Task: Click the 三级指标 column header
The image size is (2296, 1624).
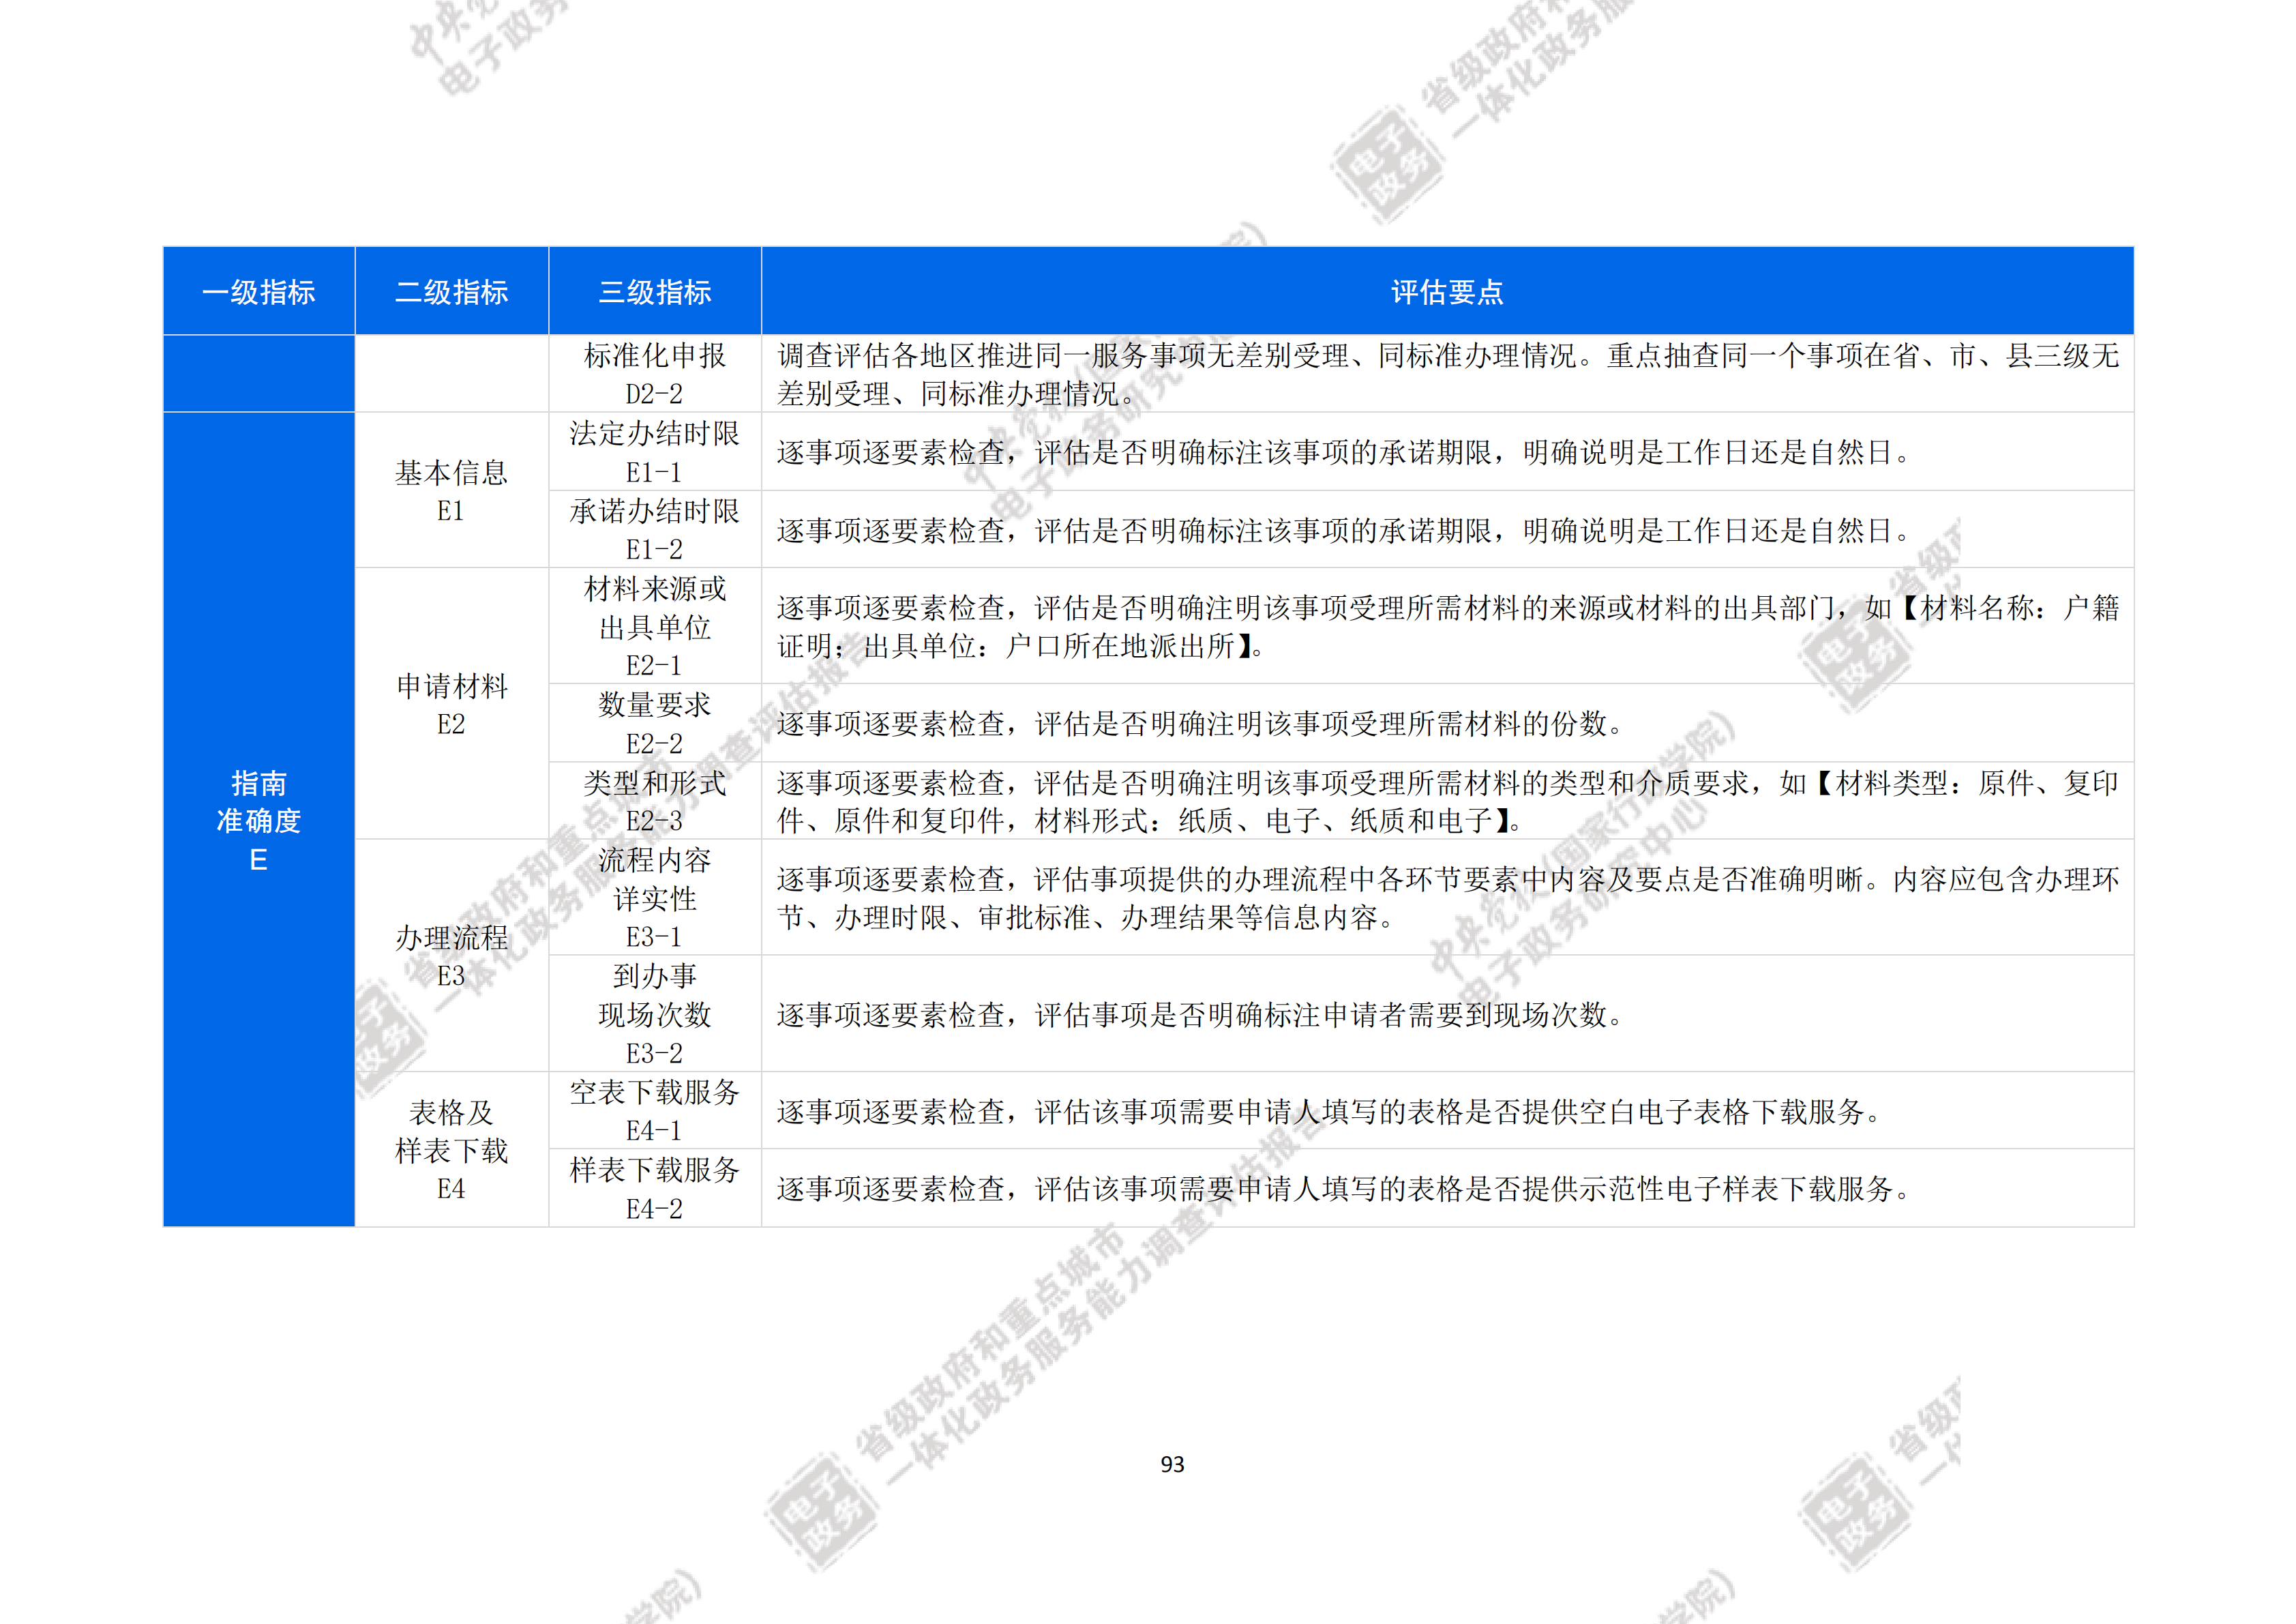Action: pyautogui.click(x=655, y=292)
